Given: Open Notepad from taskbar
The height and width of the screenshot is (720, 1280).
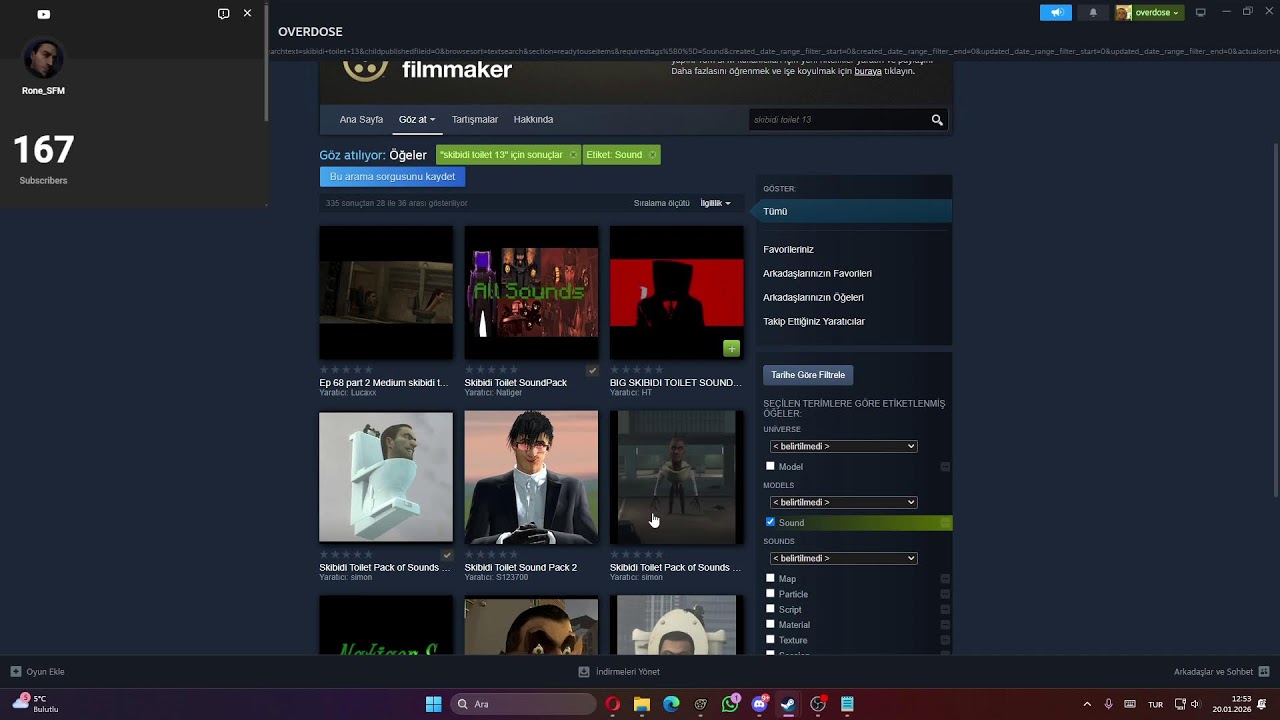Looking at the screenshot, I should click(x=848, y=704).
